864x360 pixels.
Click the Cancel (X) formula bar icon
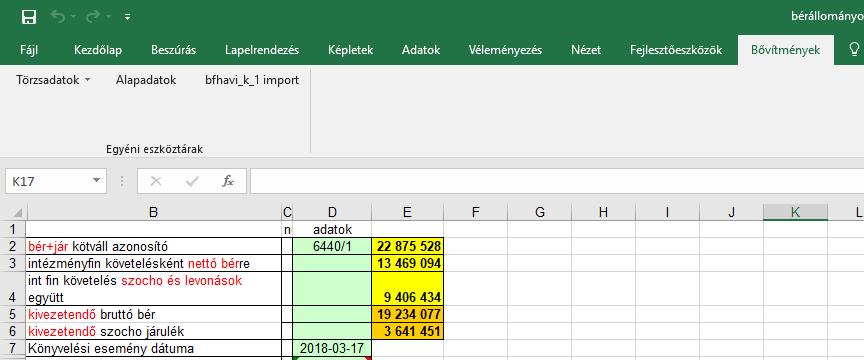click(x=156, y=181)
